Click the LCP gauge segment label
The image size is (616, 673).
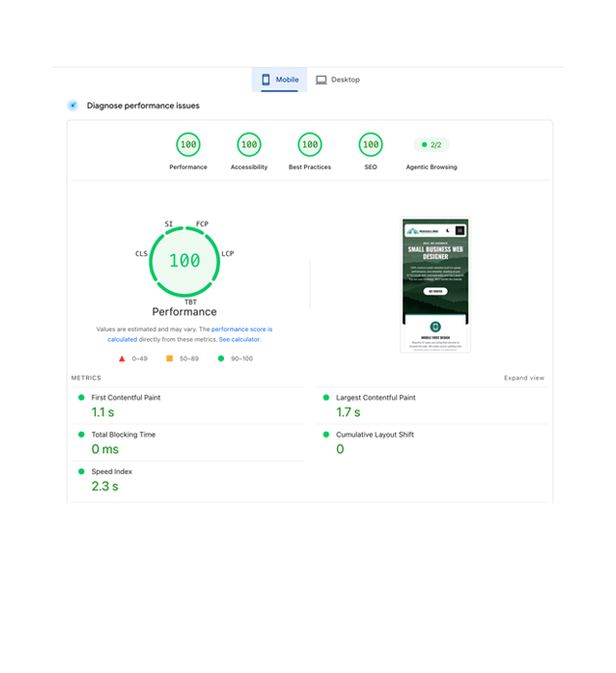228,253
